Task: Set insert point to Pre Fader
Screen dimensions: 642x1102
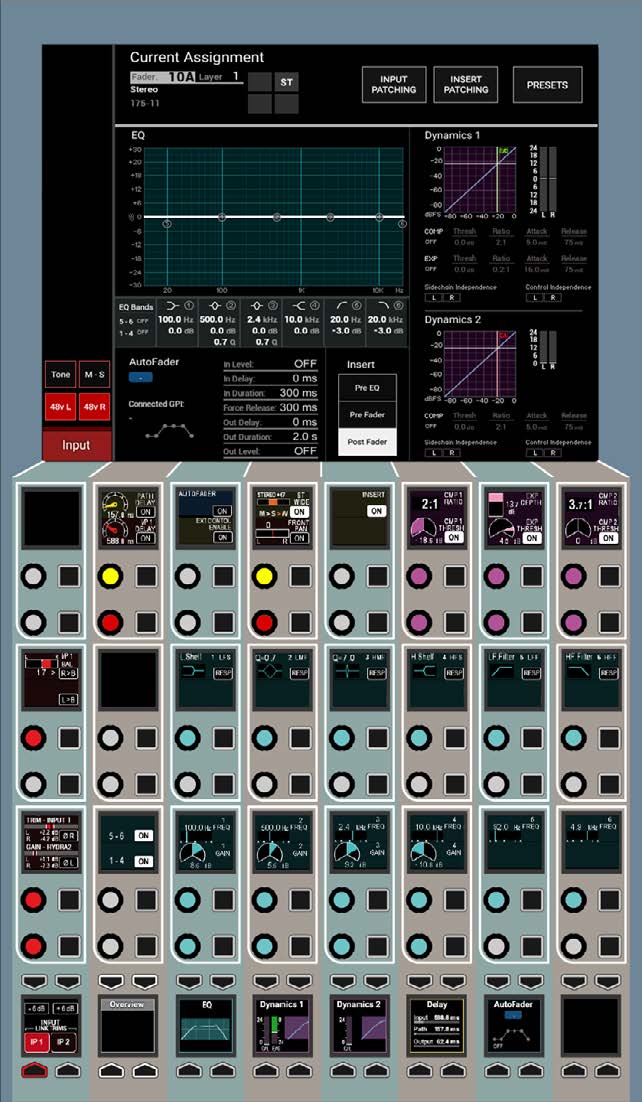Action: (367, 415)
